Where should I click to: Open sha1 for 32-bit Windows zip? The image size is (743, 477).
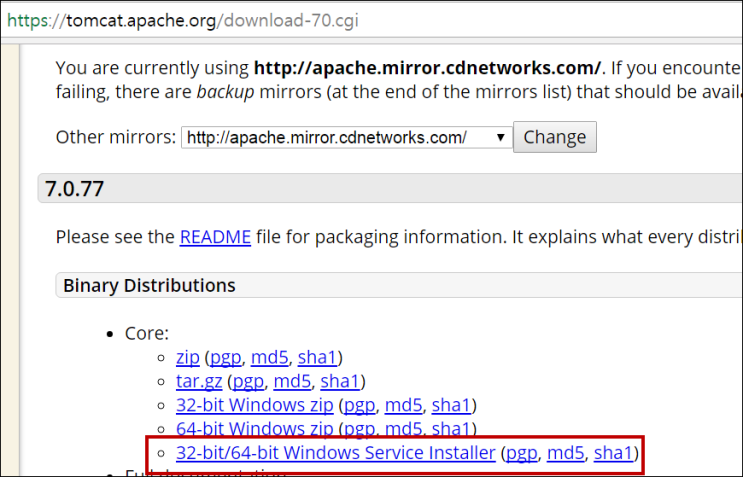tap(451, 405)
